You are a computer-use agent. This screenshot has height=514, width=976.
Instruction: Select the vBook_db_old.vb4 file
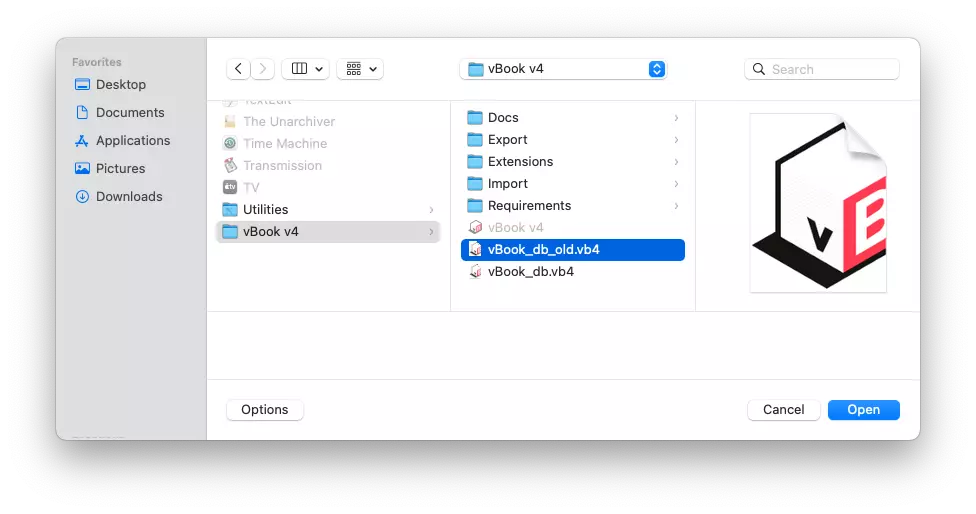tap(573, 250)
